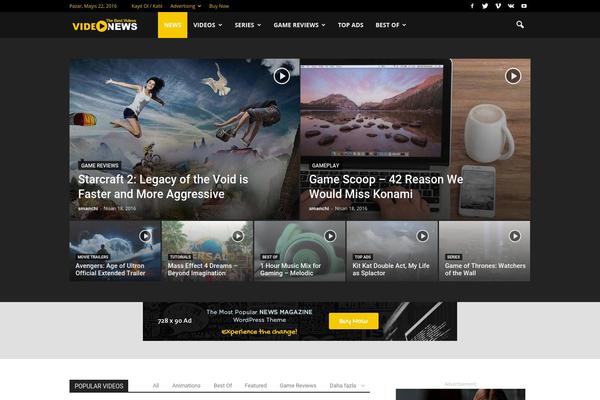Viewport: 600px width, 400px height.
Task: Expand the Advertising dropdown in top bar
Action: (186, 6)
